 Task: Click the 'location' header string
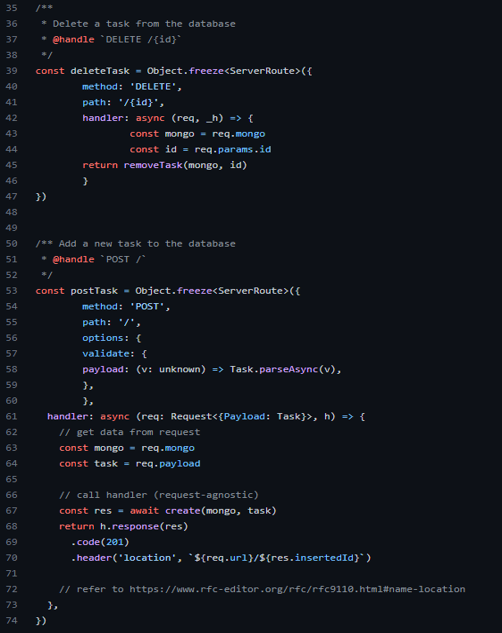pos(147,558)
